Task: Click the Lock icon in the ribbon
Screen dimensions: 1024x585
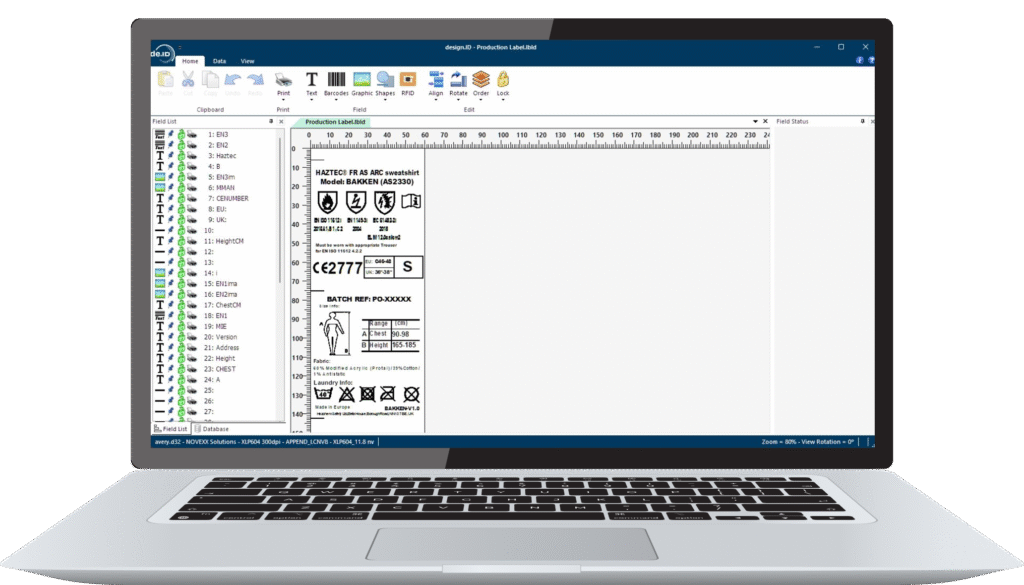Action: coord(503,78)
